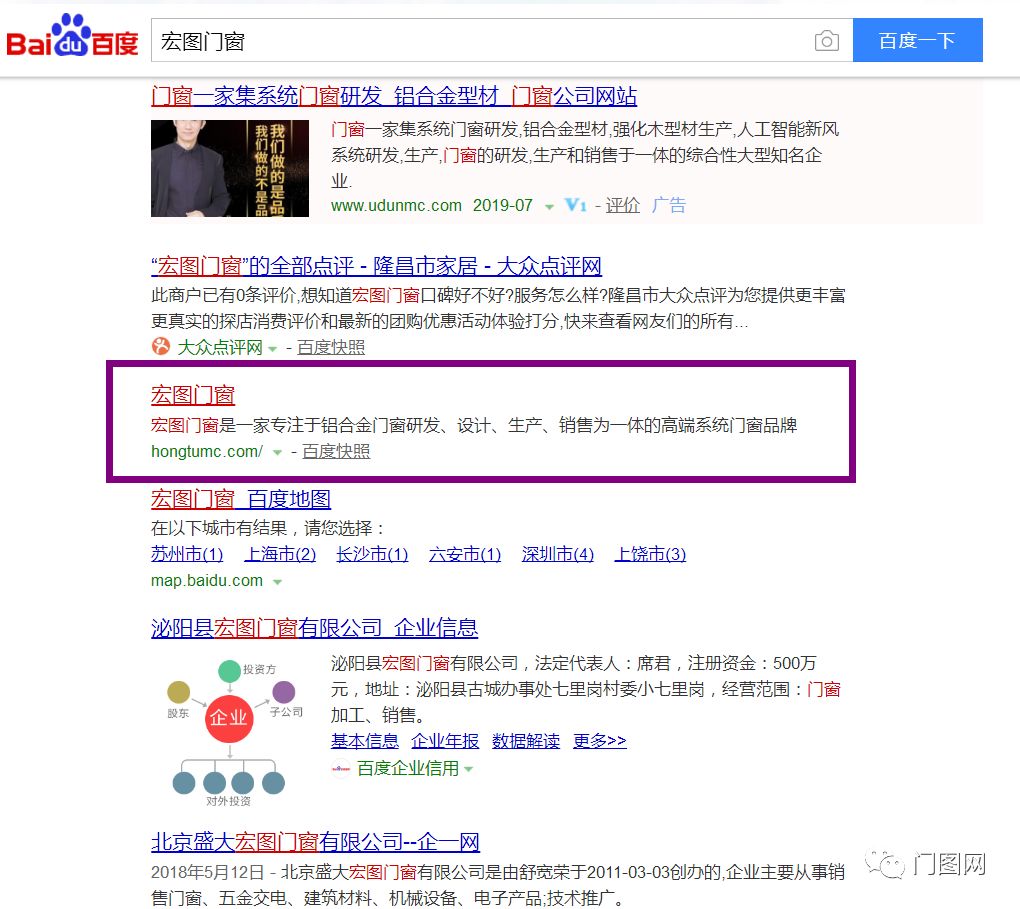Screen dimensions: 1020x909
Task: Click the 广告 label in ad result
Action: [x=669, y=206]
